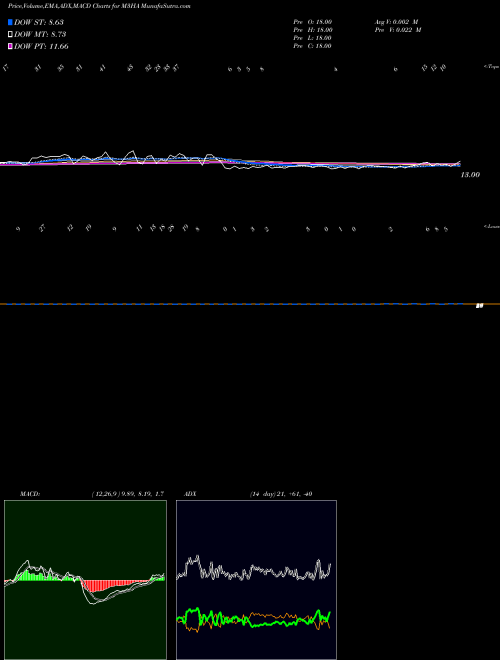Image resolution: width=500 pixels, height=660 pixels.
Task: Open the ADX indicator chart panel
Action: pyautogui.click(x=256, y=580)
